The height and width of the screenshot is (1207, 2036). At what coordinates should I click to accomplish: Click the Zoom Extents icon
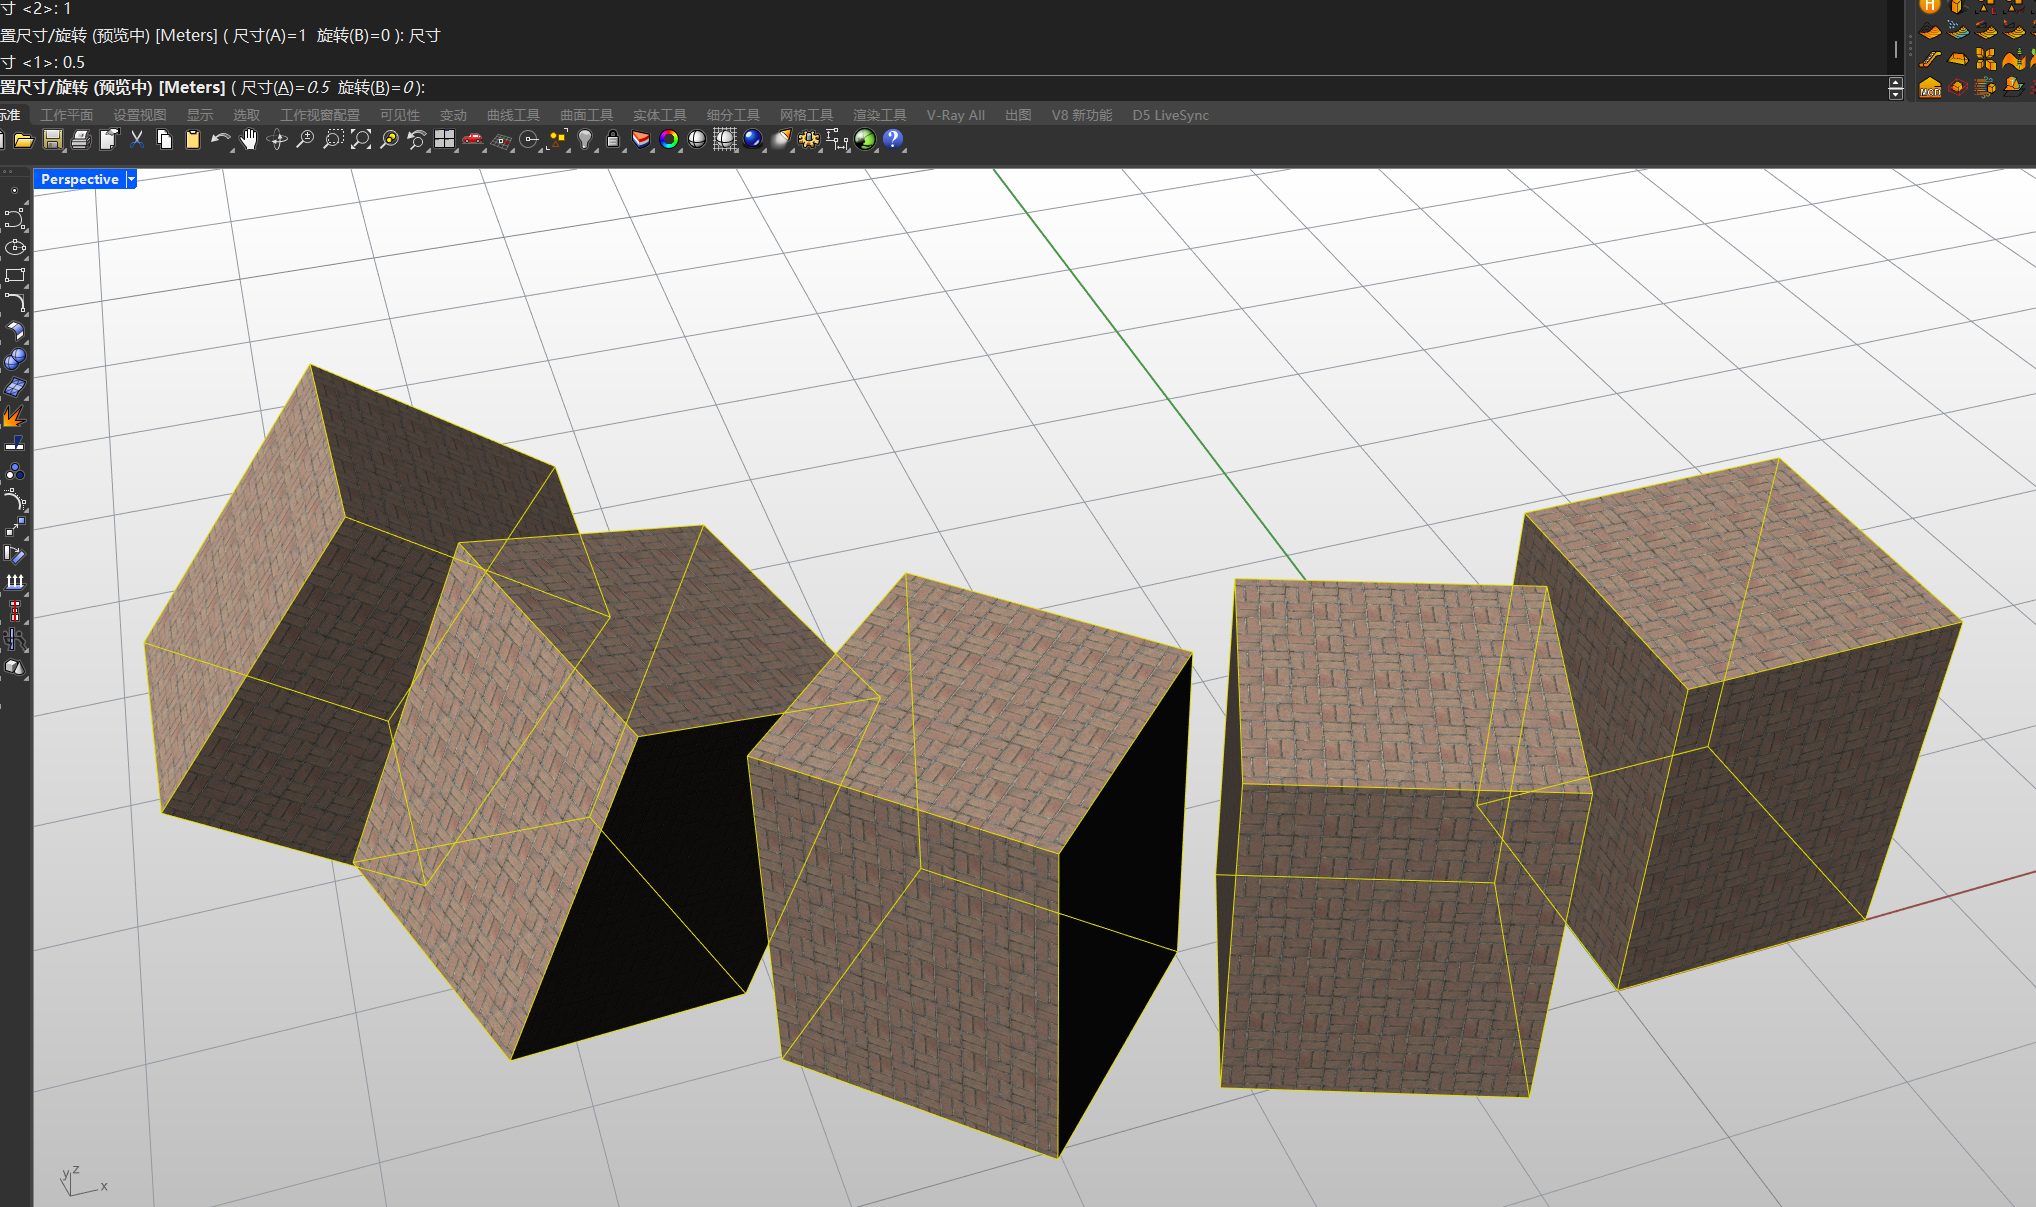(361, 140)
